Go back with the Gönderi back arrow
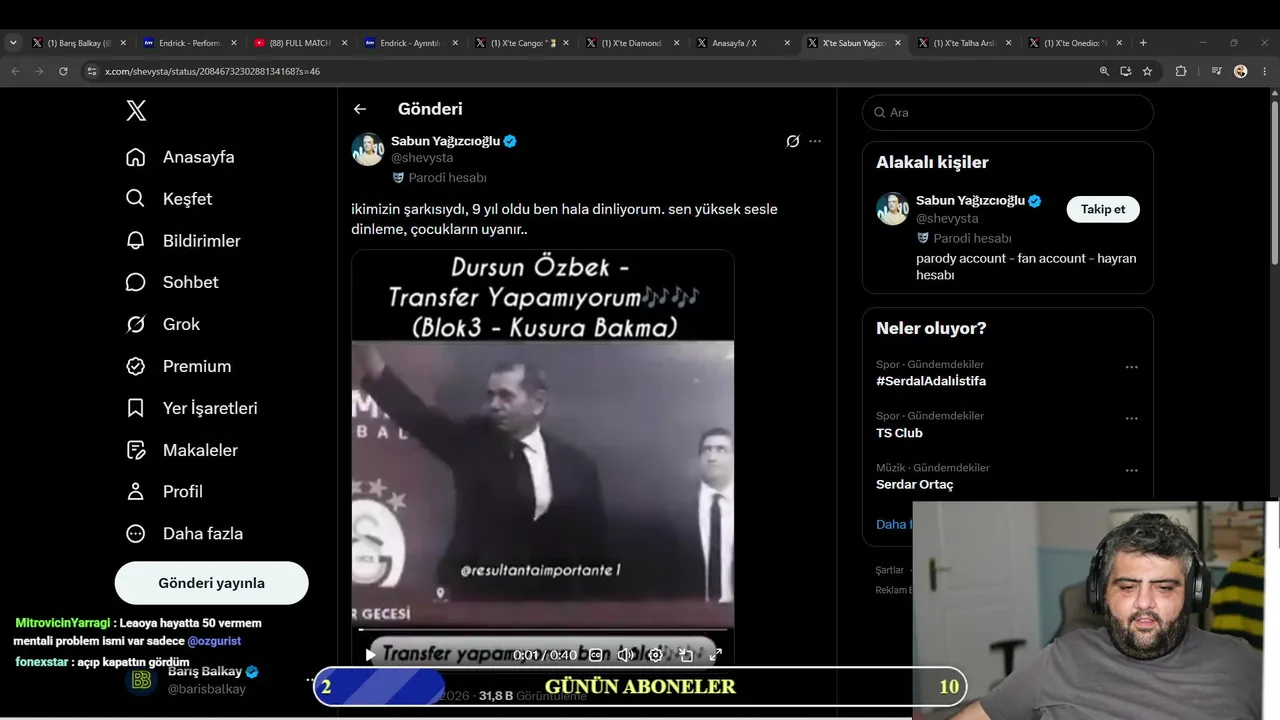The width and height of the screenshot is (1280, 720). click(360, 109)
